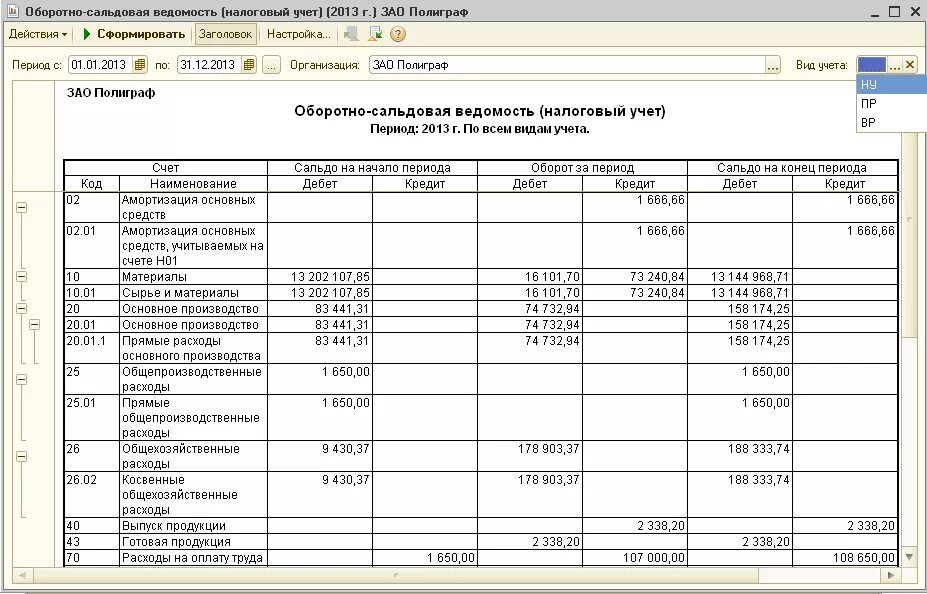Select ПР from the dropdown list
The width and height of the screenshot is (927, 594).
[x=892, y=103]
